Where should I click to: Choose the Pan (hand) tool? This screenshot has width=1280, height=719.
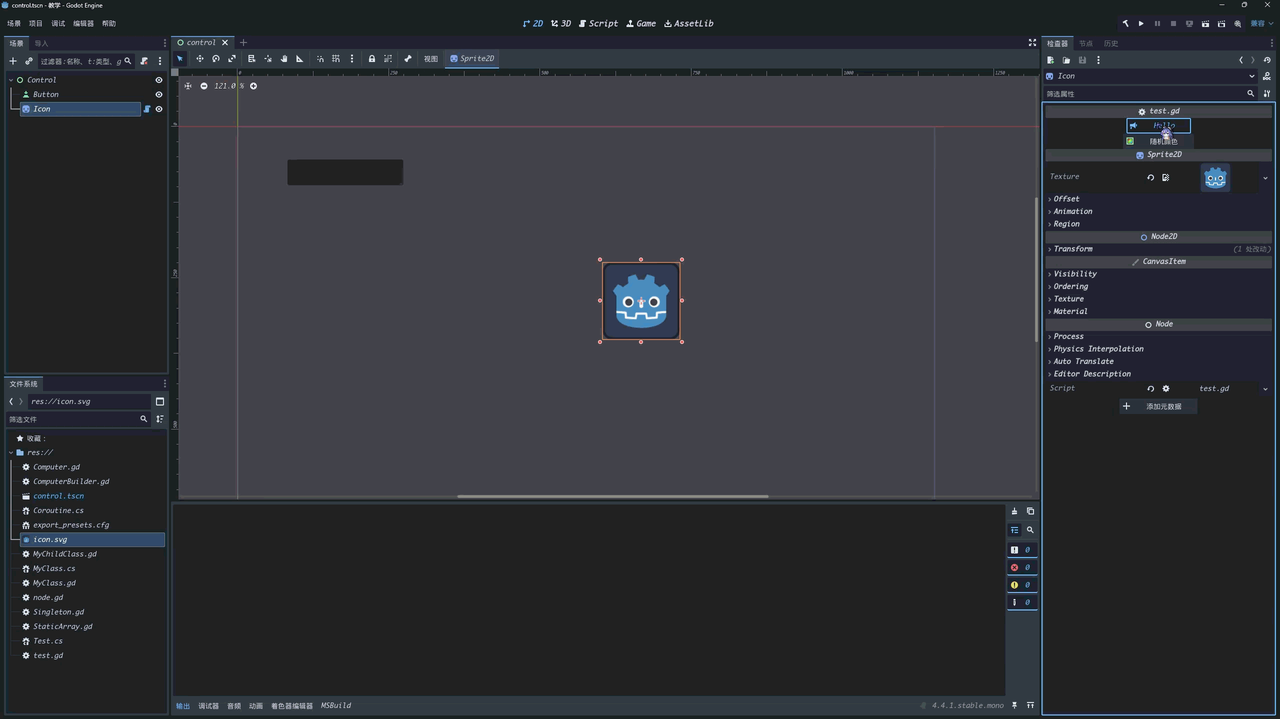284,59
